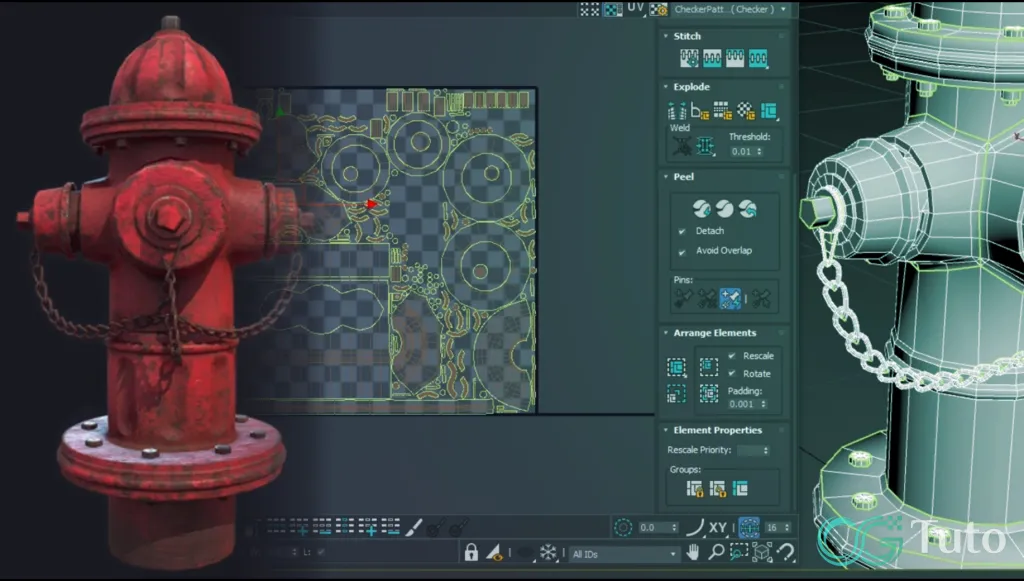Viewport: 1024px width, 581px height.
Task: Toggle the Avoid Overlap checkbox
Action: click(x=682, y=250)
